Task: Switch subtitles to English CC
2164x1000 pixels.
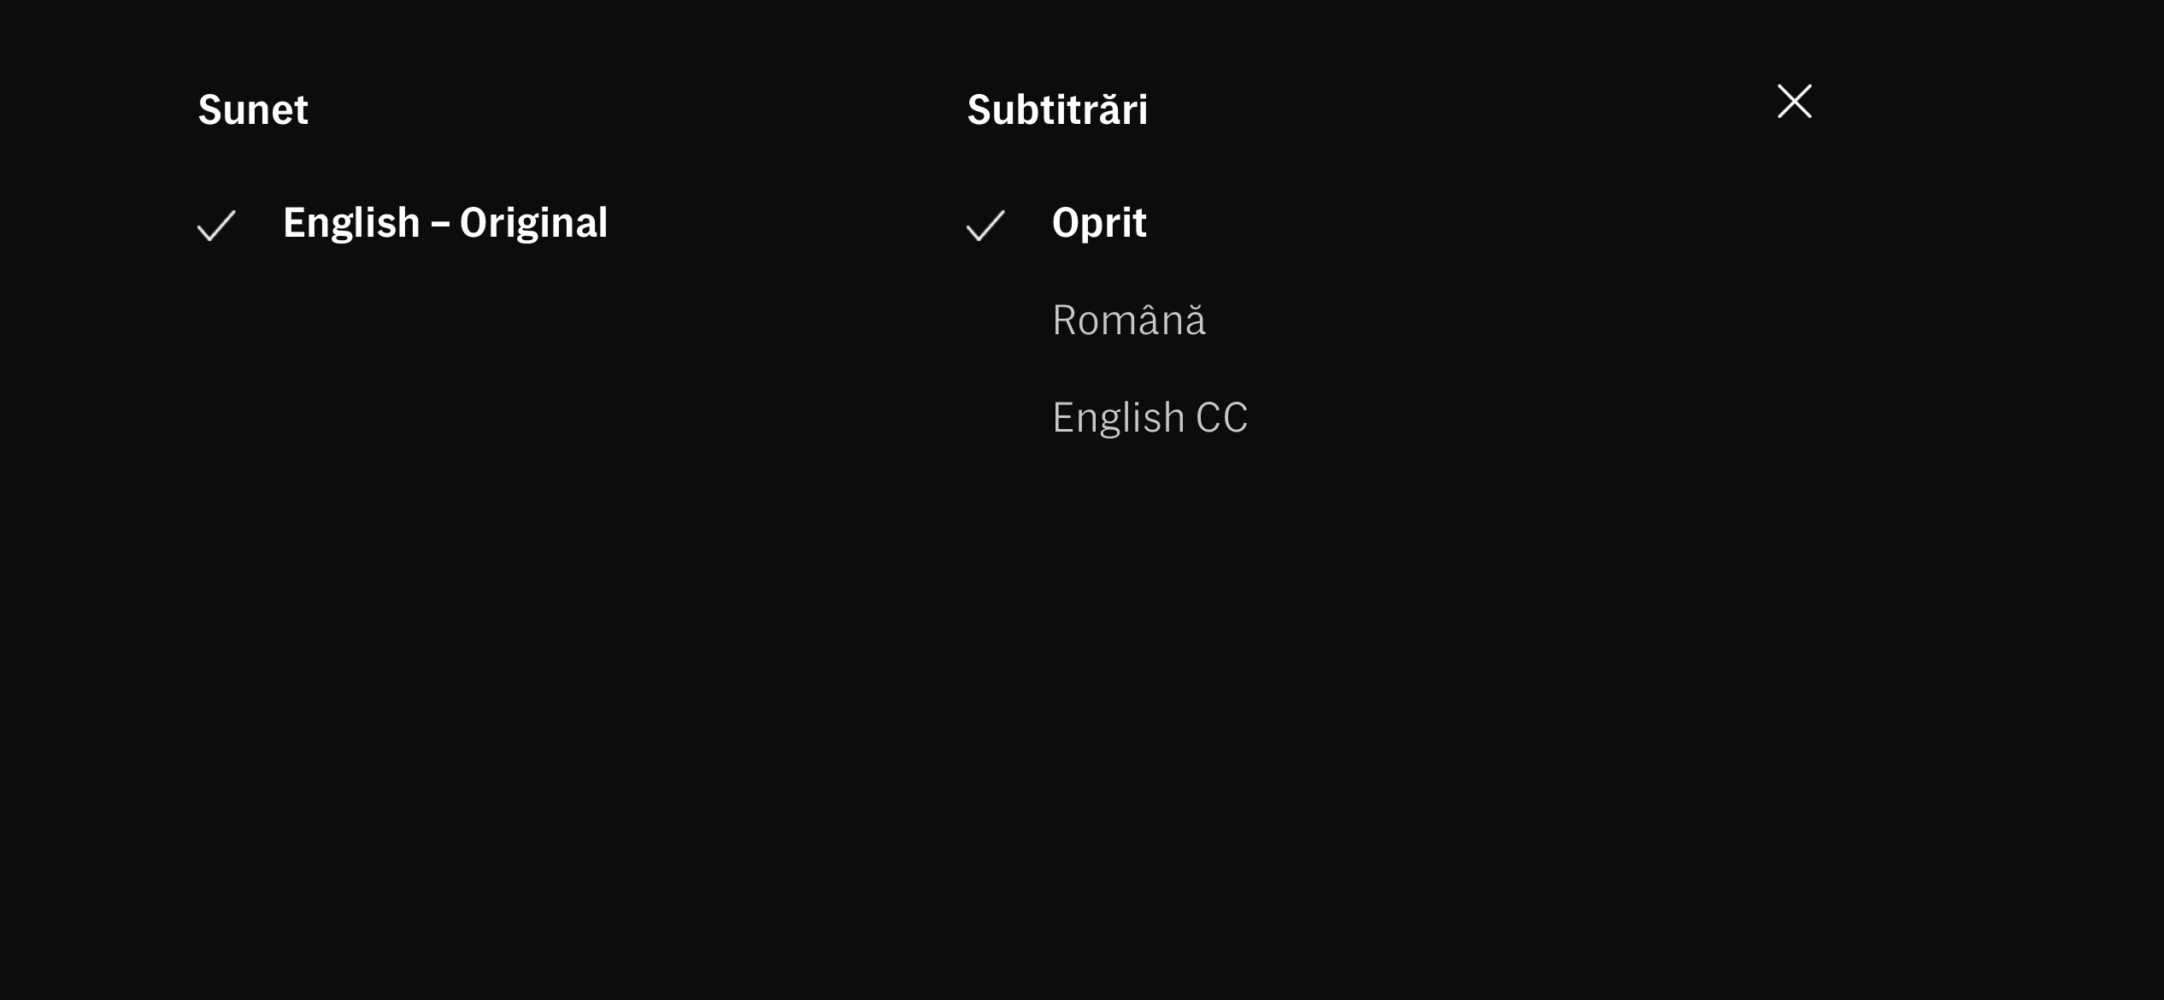Action: (1151, 416)
